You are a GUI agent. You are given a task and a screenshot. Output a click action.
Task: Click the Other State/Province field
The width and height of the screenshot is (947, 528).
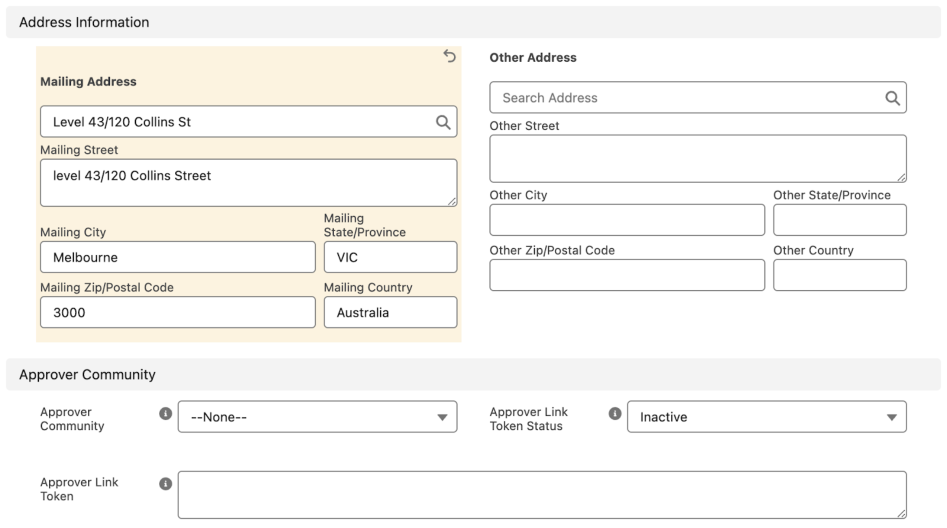pos(840,220)
